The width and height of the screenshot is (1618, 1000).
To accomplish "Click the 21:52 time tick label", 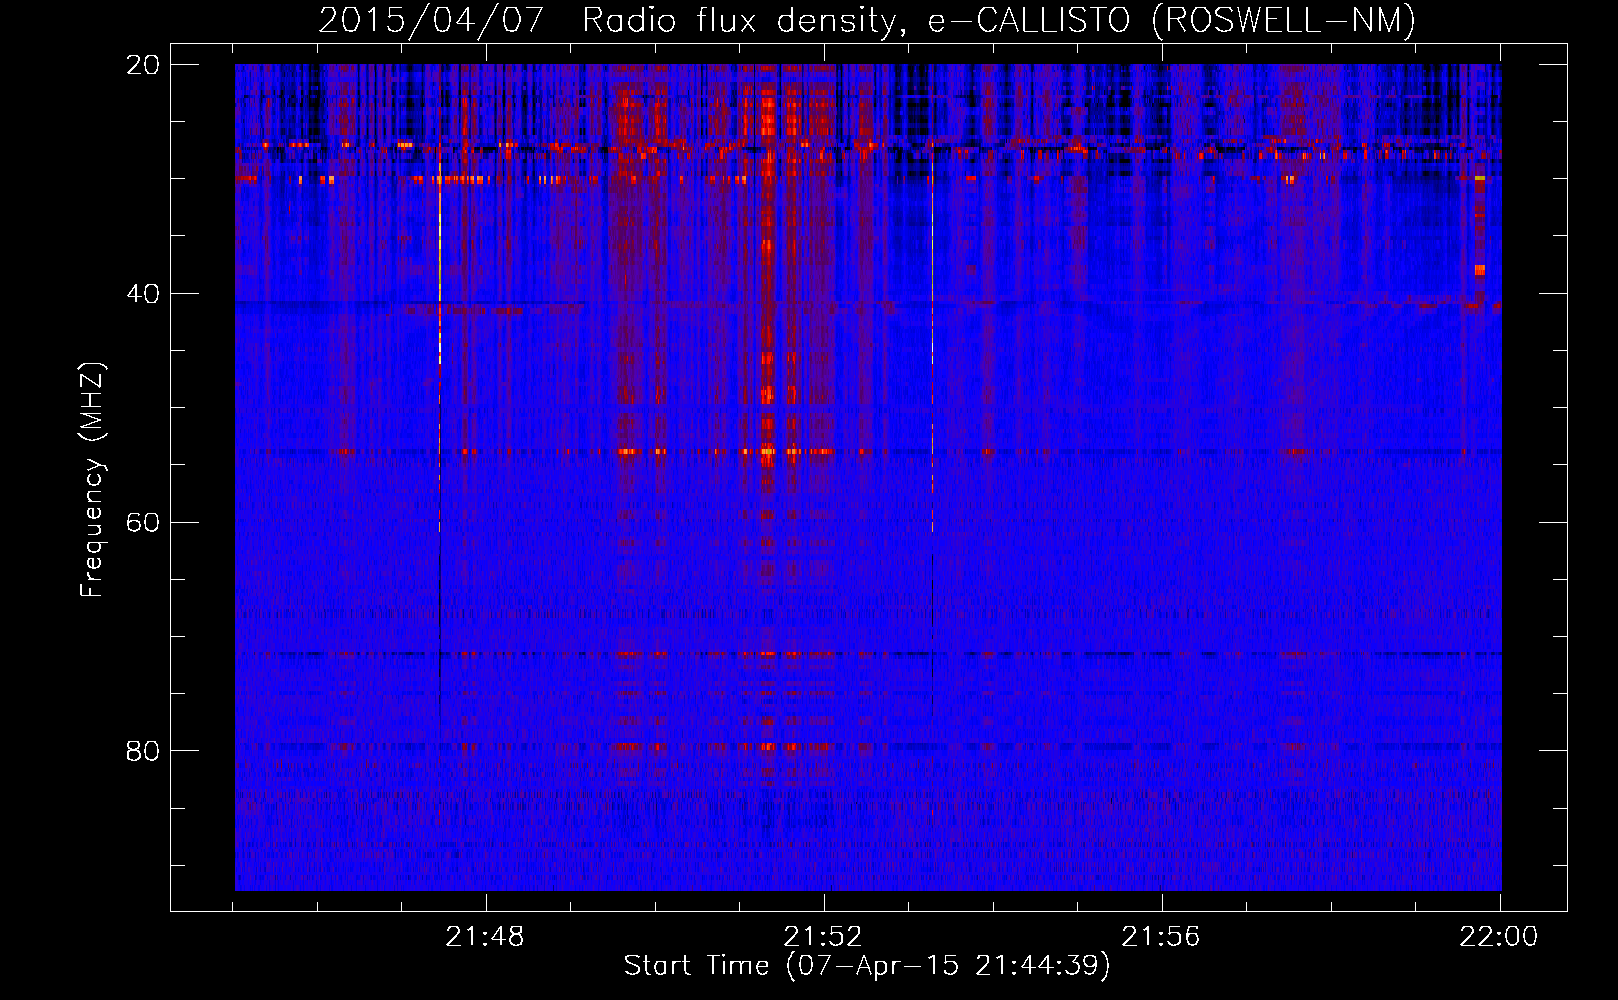I will (x=823, y=937).
